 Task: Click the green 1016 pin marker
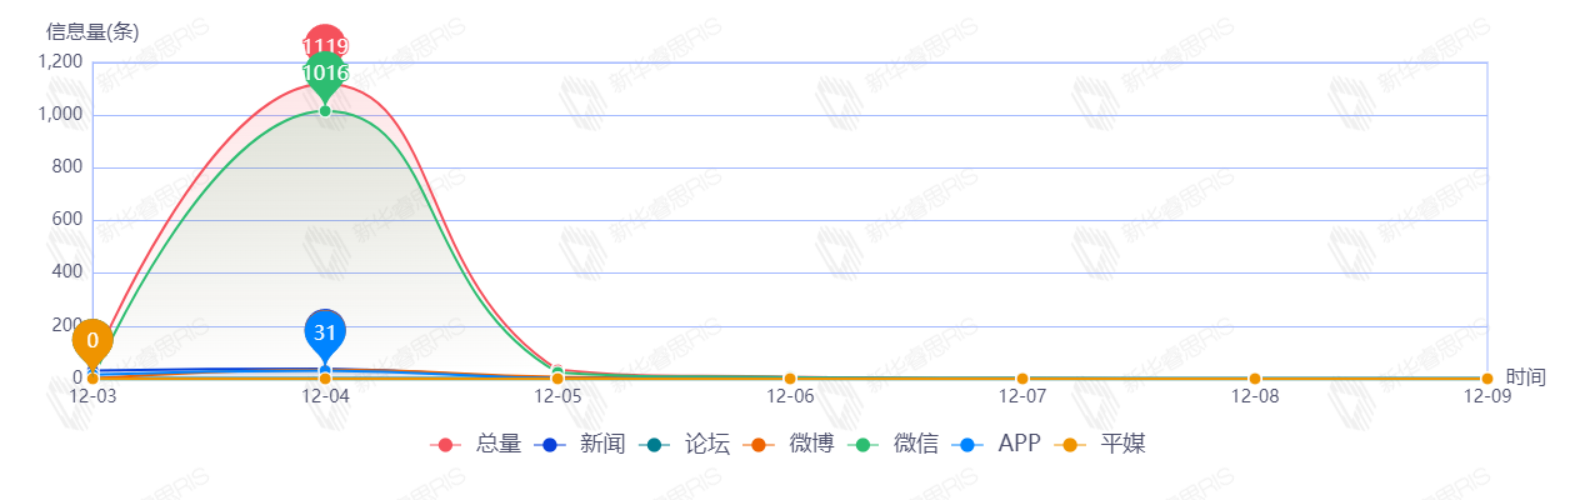[x=325, y=74]
